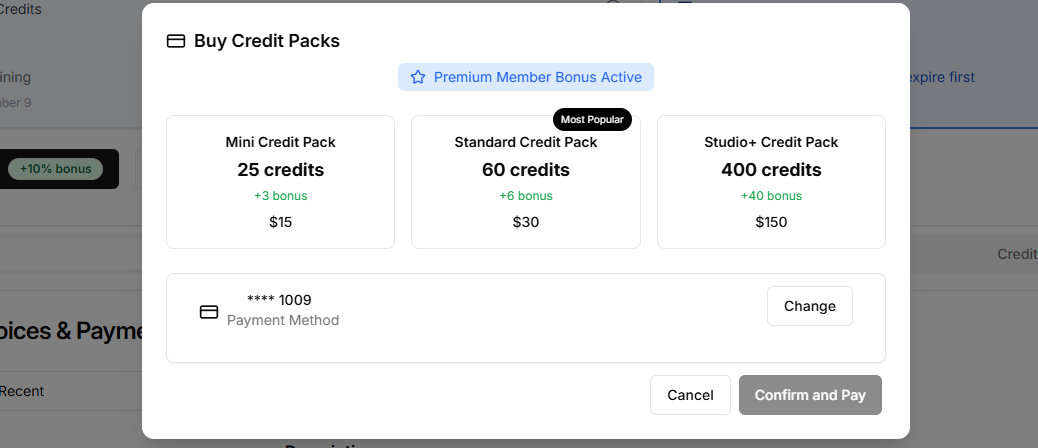Click the Most Popular badge
This screenshot has height=448, width=1038.
(x=592, y=119)
